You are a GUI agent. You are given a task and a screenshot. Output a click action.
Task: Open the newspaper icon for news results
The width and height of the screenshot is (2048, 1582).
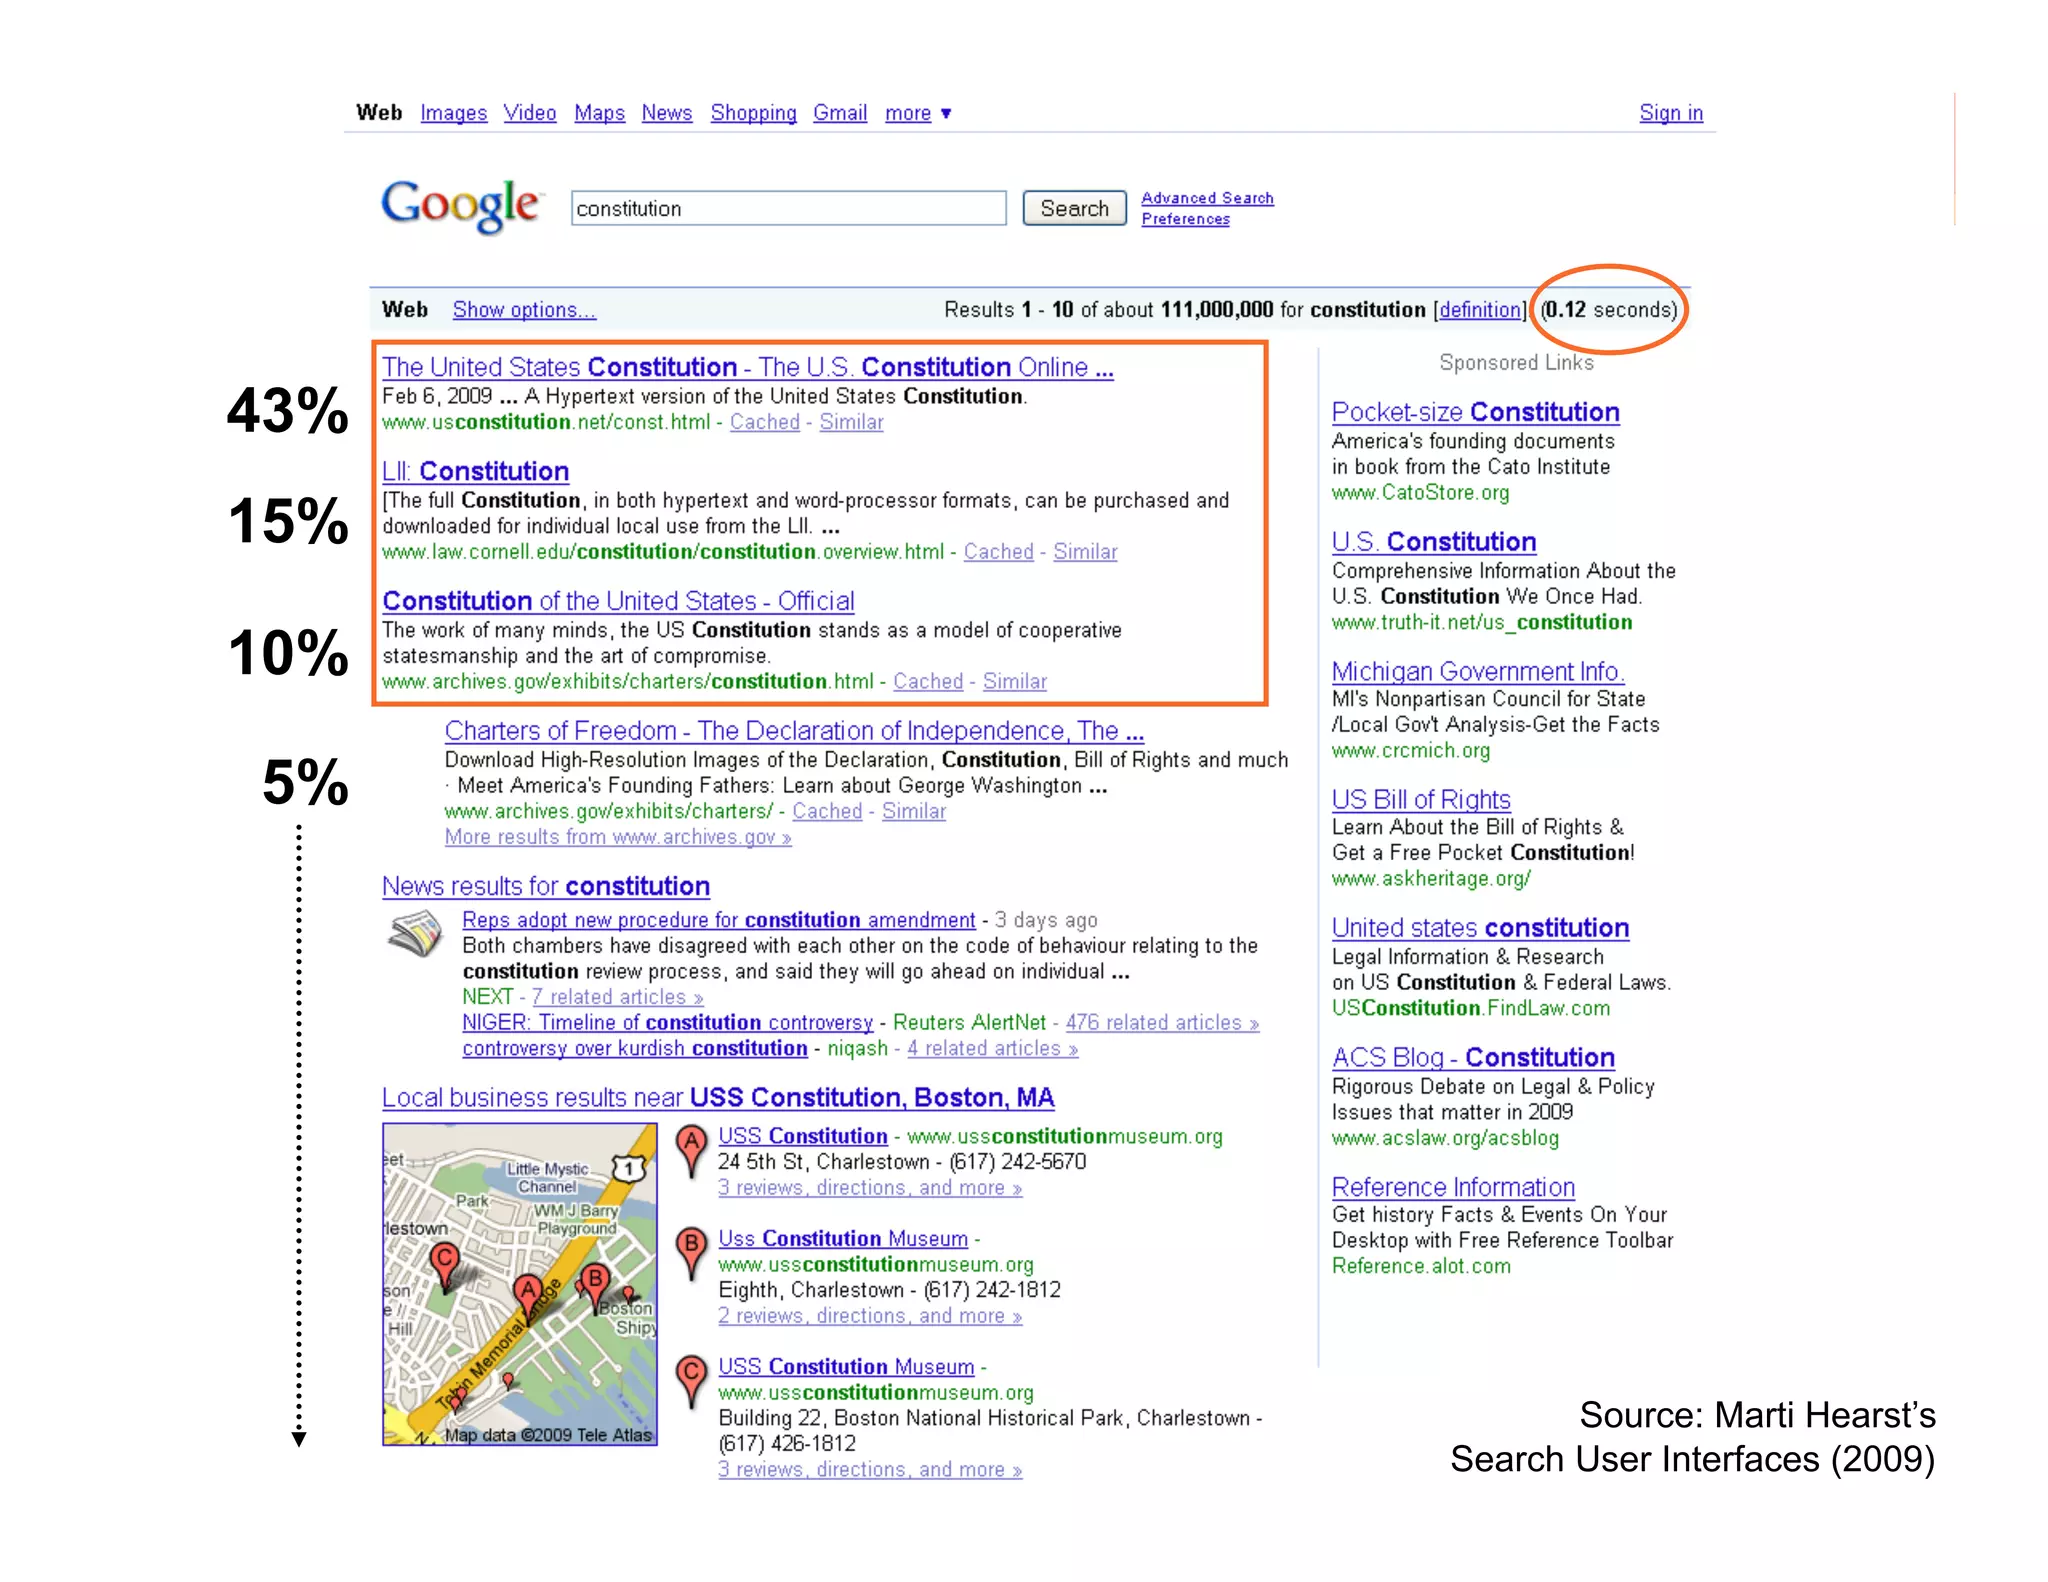coord(414,934)
